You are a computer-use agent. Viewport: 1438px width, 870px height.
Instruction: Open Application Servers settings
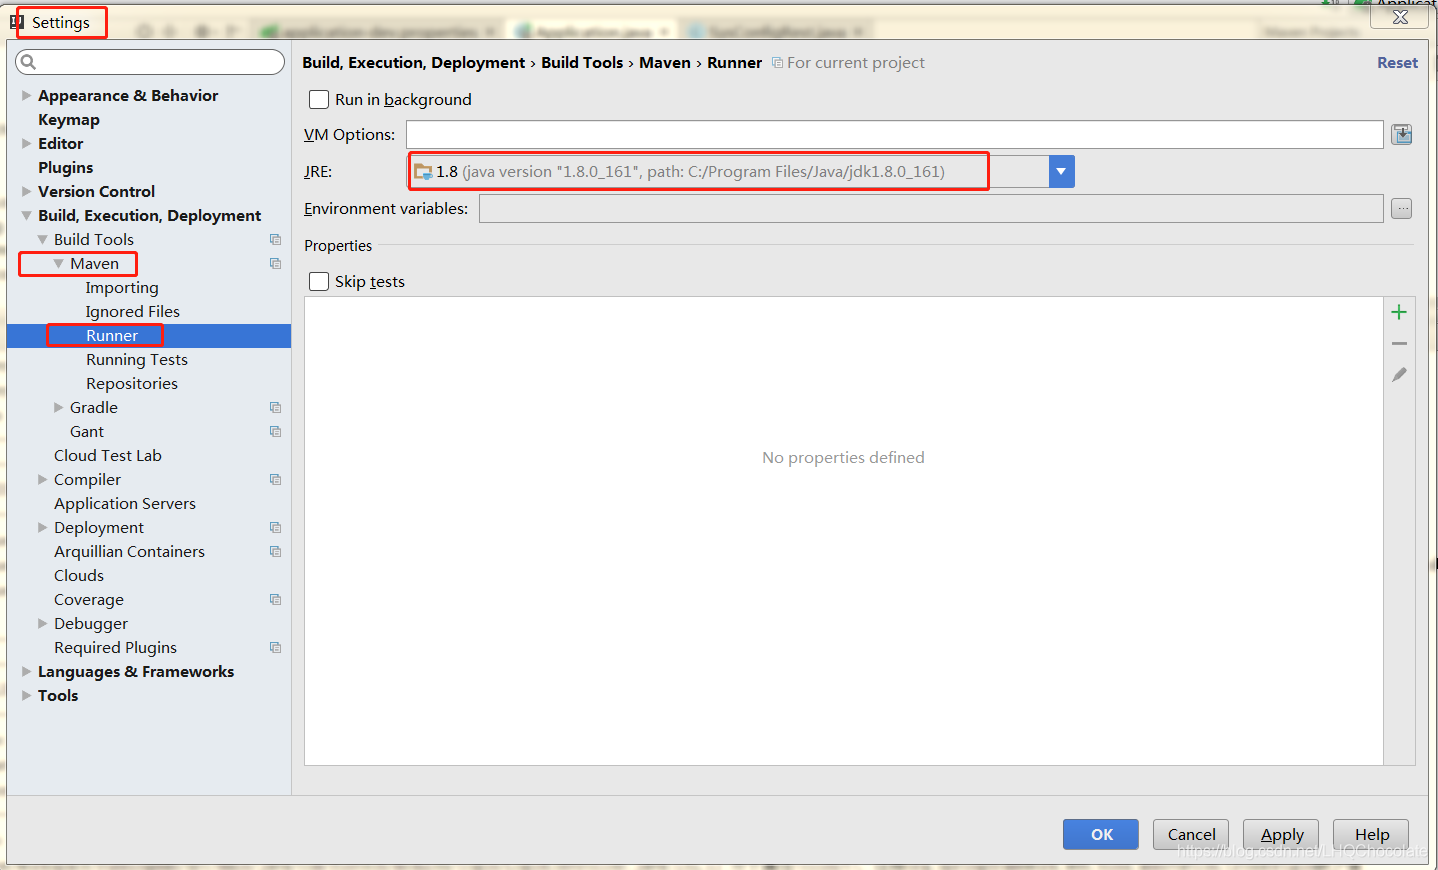(x=125, y=504)
